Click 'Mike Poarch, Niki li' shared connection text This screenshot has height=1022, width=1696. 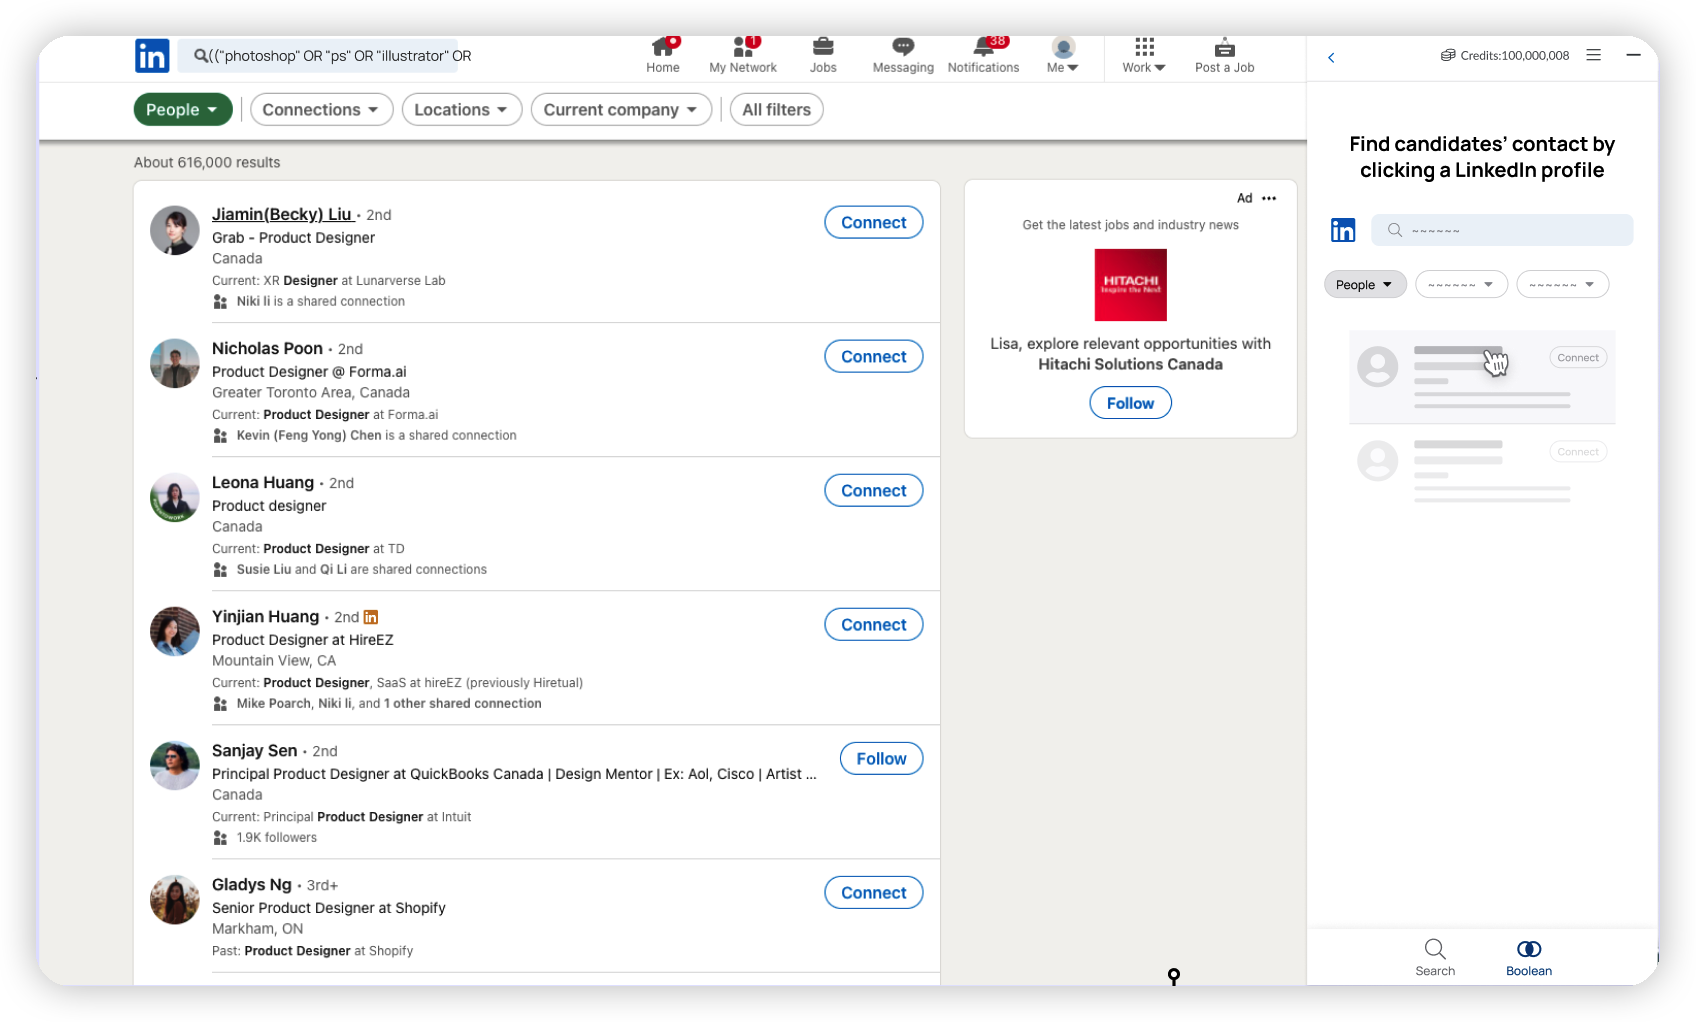coord(389,704)
